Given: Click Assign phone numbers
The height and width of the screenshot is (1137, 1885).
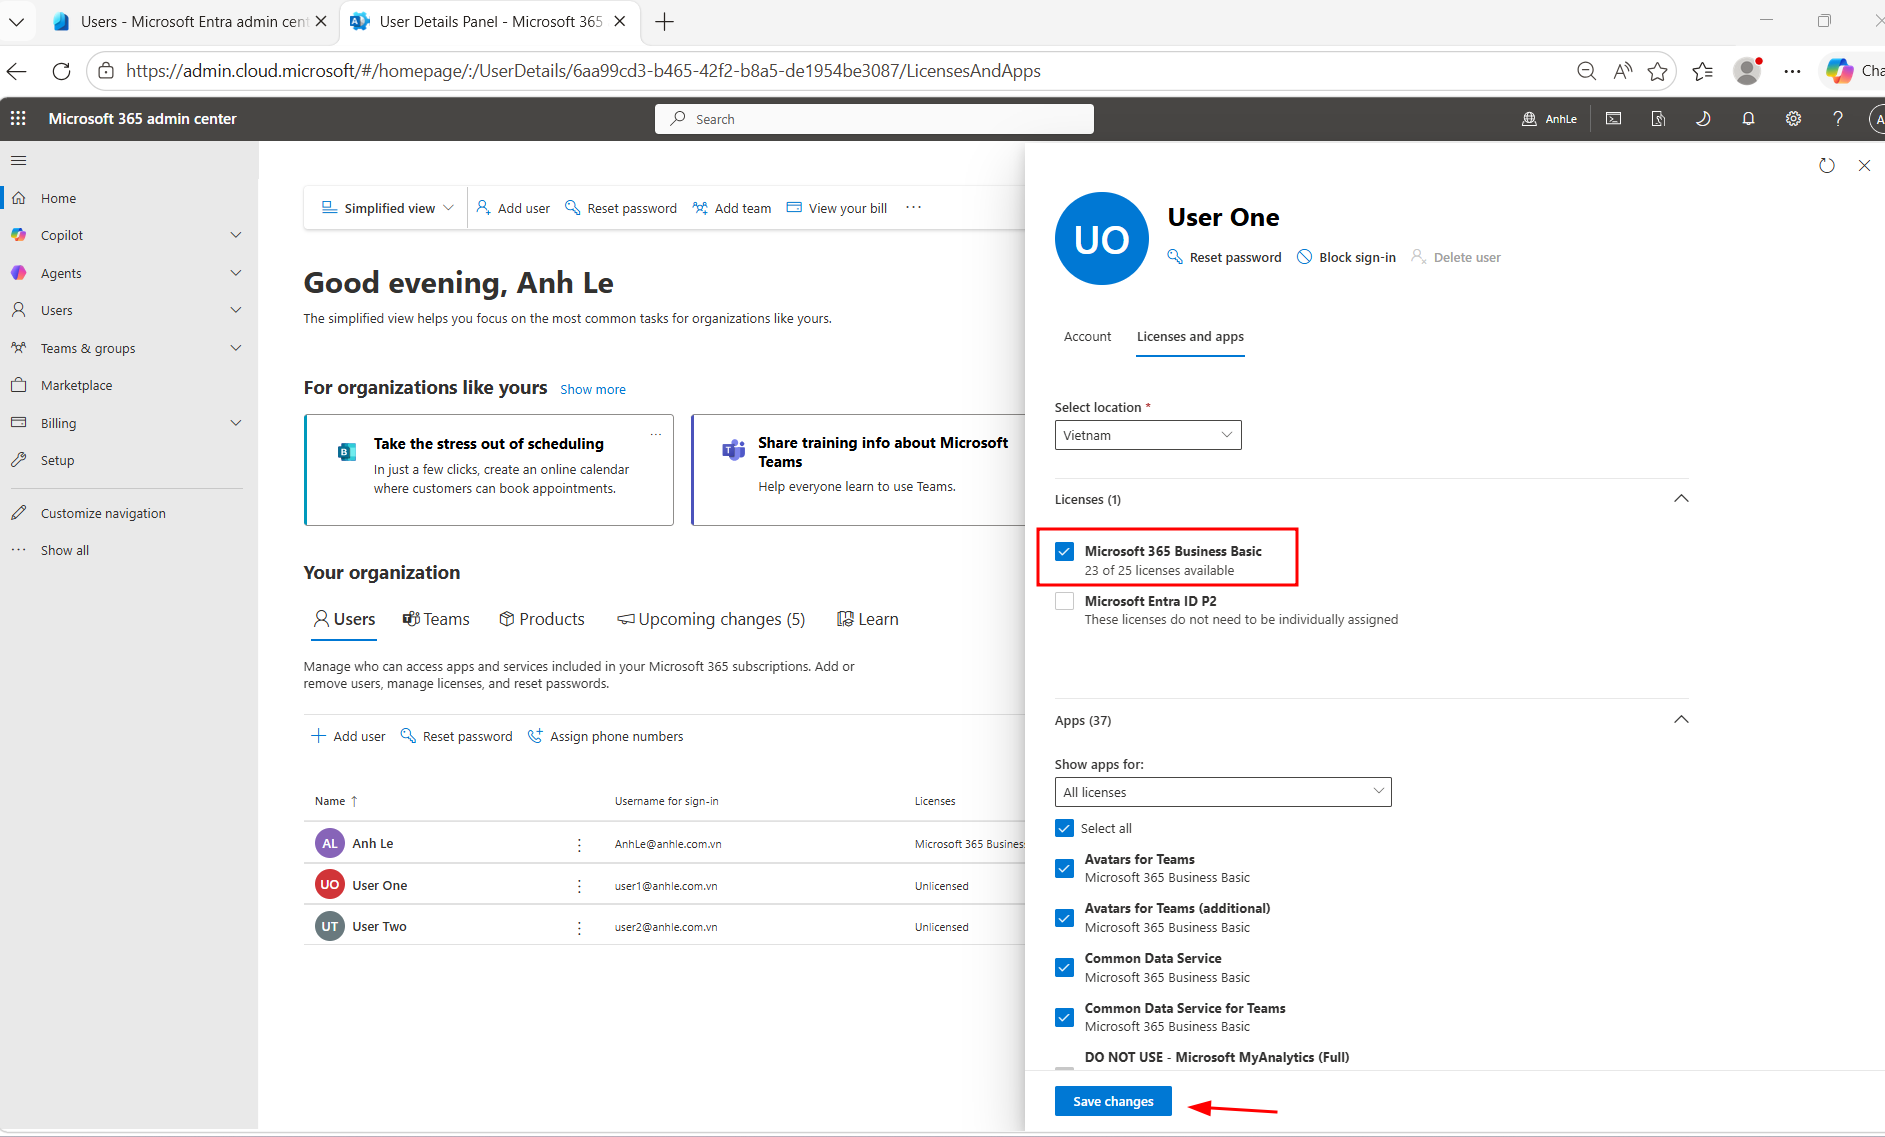Looking at the screenshot, I should [x=605, y=736].
